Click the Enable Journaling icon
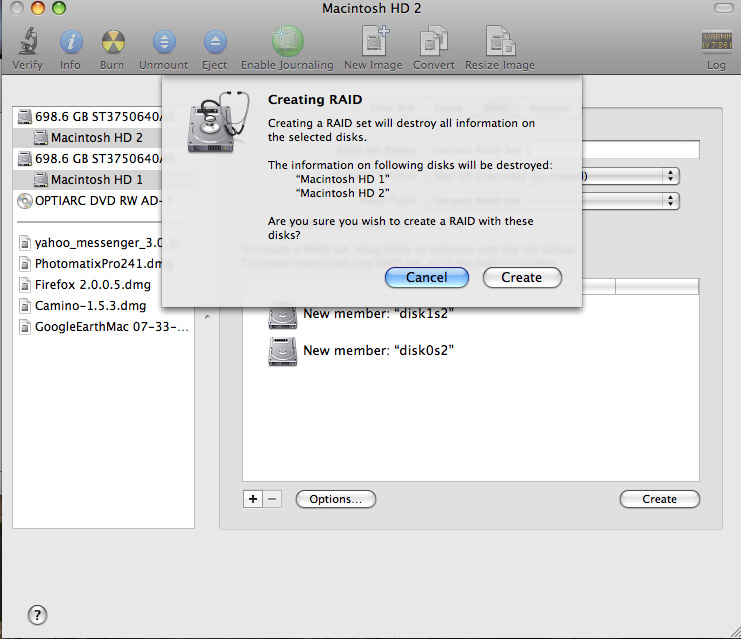 pyautogui.click(x=287, y=41)
